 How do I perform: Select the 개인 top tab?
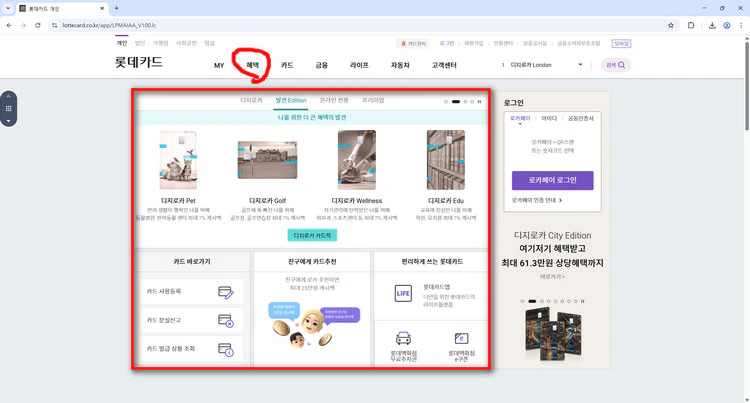tap(122, 43)
